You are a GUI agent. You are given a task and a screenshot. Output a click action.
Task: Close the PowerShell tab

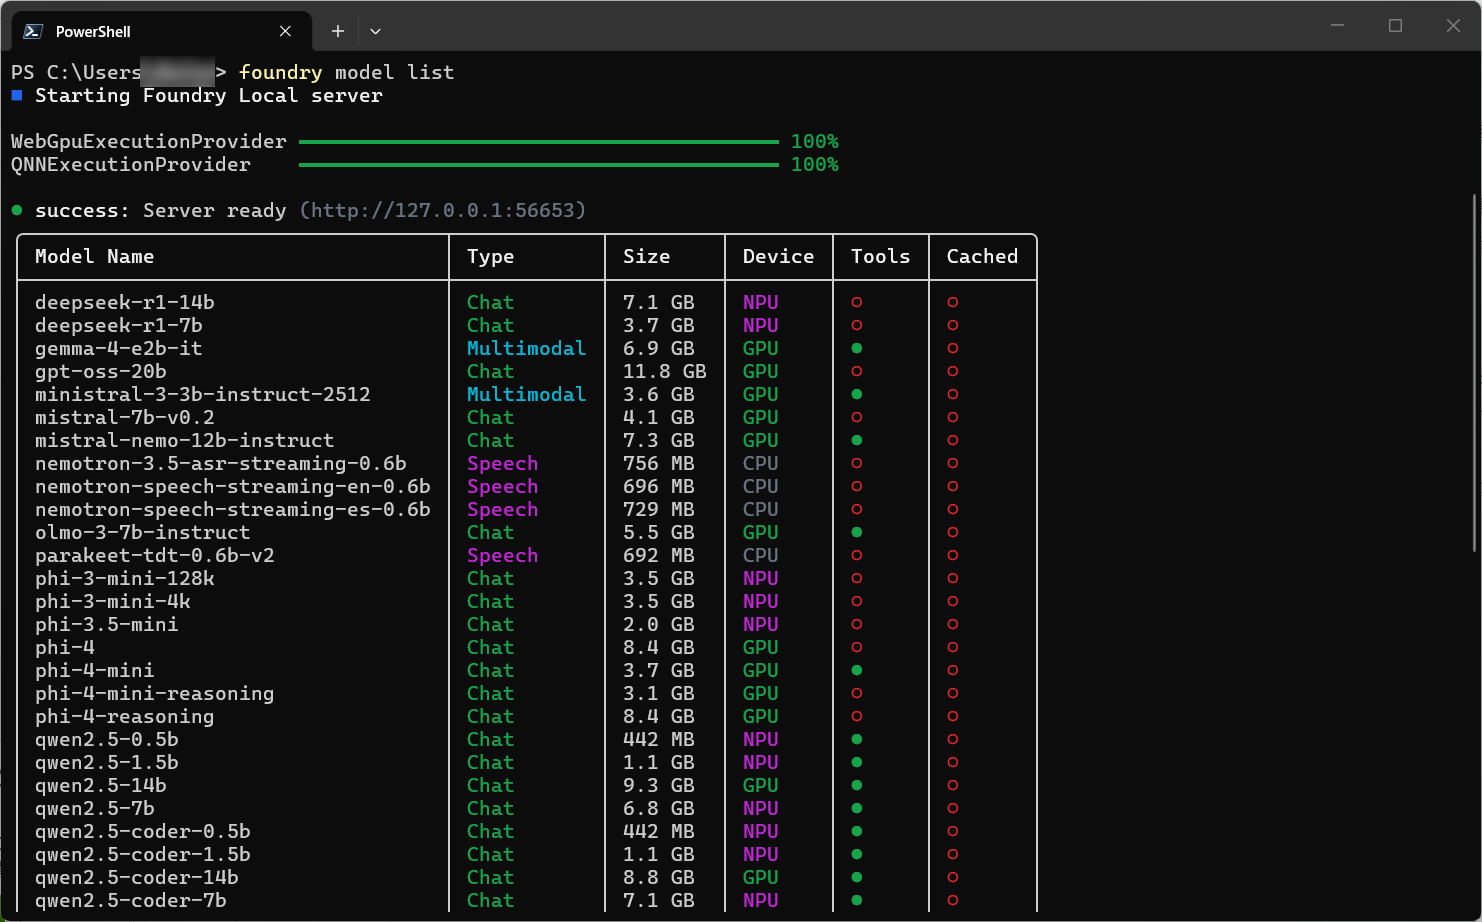(x=285, y=31)
